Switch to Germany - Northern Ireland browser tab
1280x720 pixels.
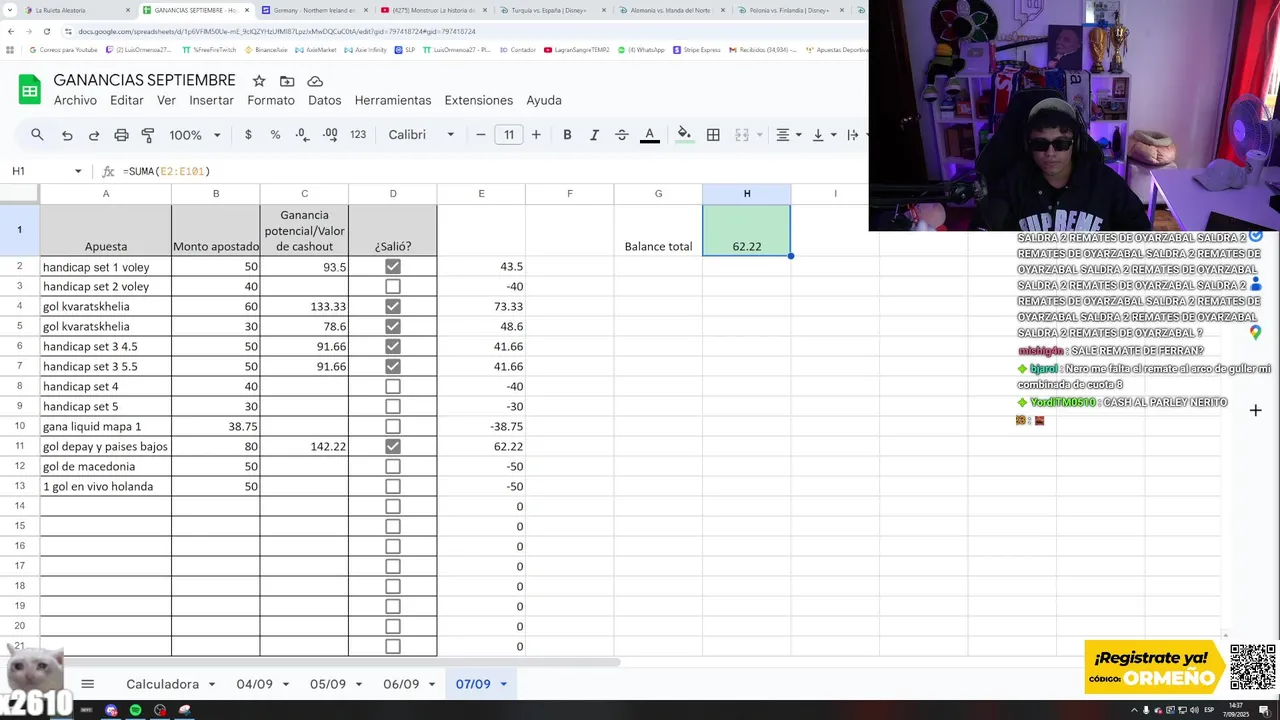(313, 10)
